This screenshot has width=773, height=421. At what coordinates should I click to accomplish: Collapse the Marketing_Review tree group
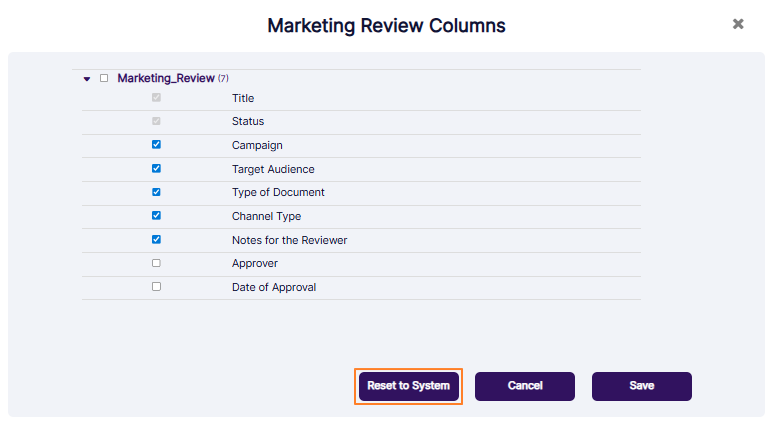[87, 78]
